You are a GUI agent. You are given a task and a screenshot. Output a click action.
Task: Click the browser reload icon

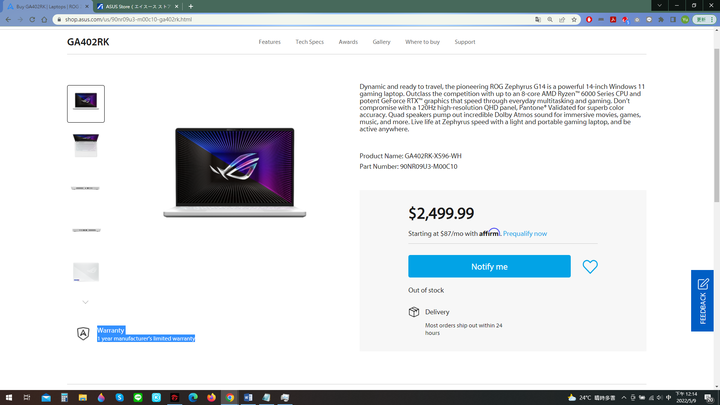click(x=32, y=20)
